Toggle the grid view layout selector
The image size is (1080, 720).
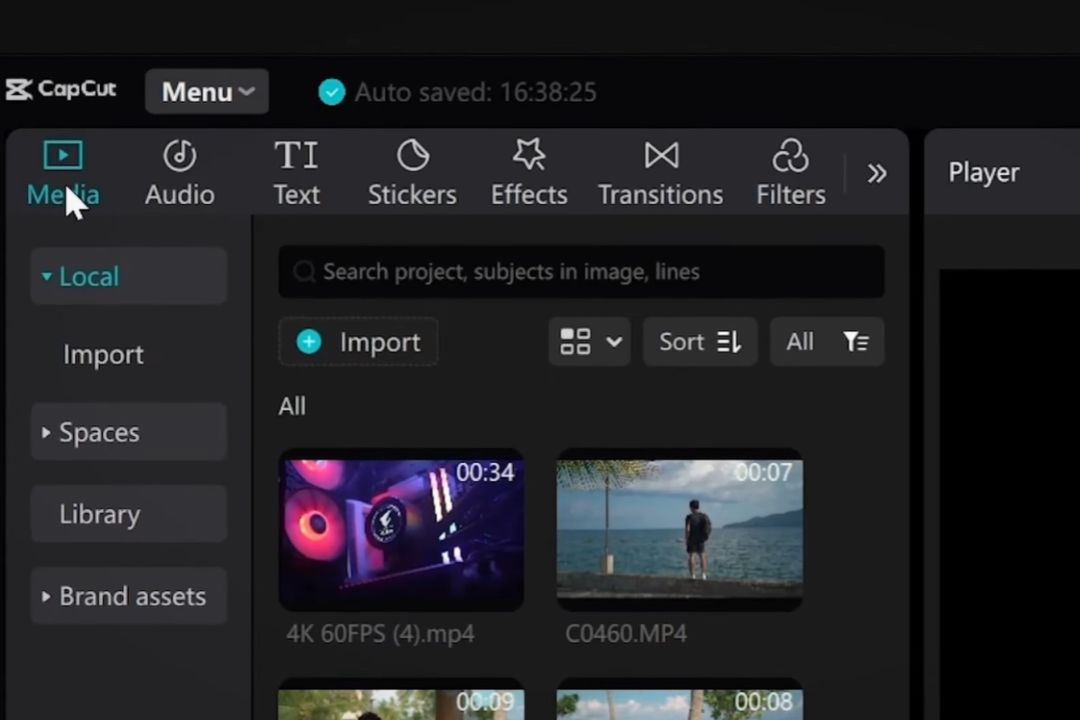pos(589,341)
